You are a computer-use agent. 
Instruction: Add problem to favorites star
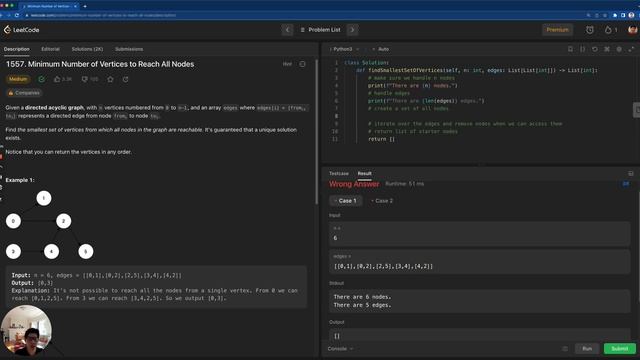(x=110, y=79)
